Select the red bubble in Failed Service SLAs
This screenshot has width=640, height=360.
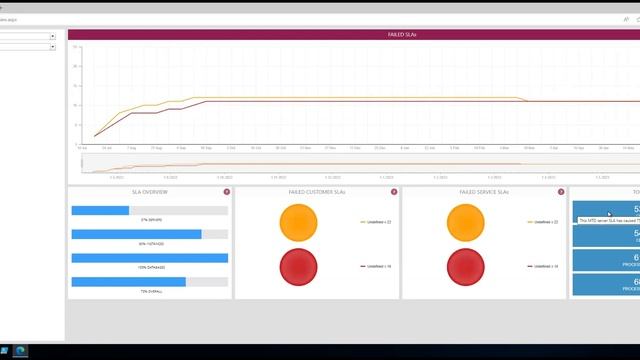pyautogui.click(x=466, y=267)
